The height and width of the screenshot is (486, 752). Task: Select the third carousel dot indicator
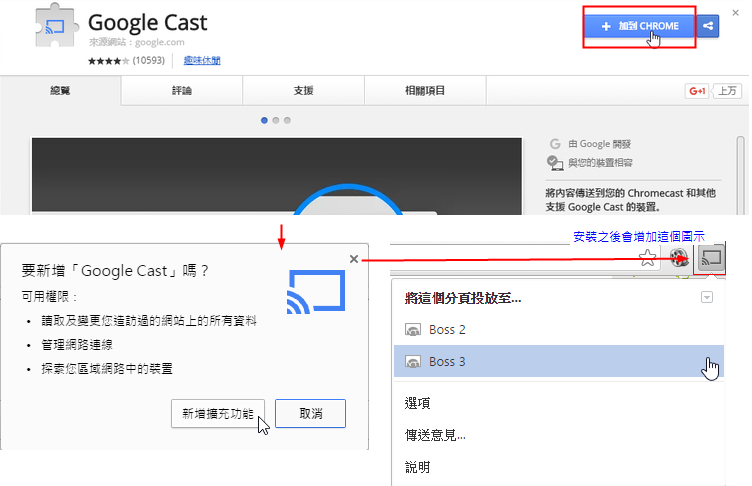[x=287, y=120]
